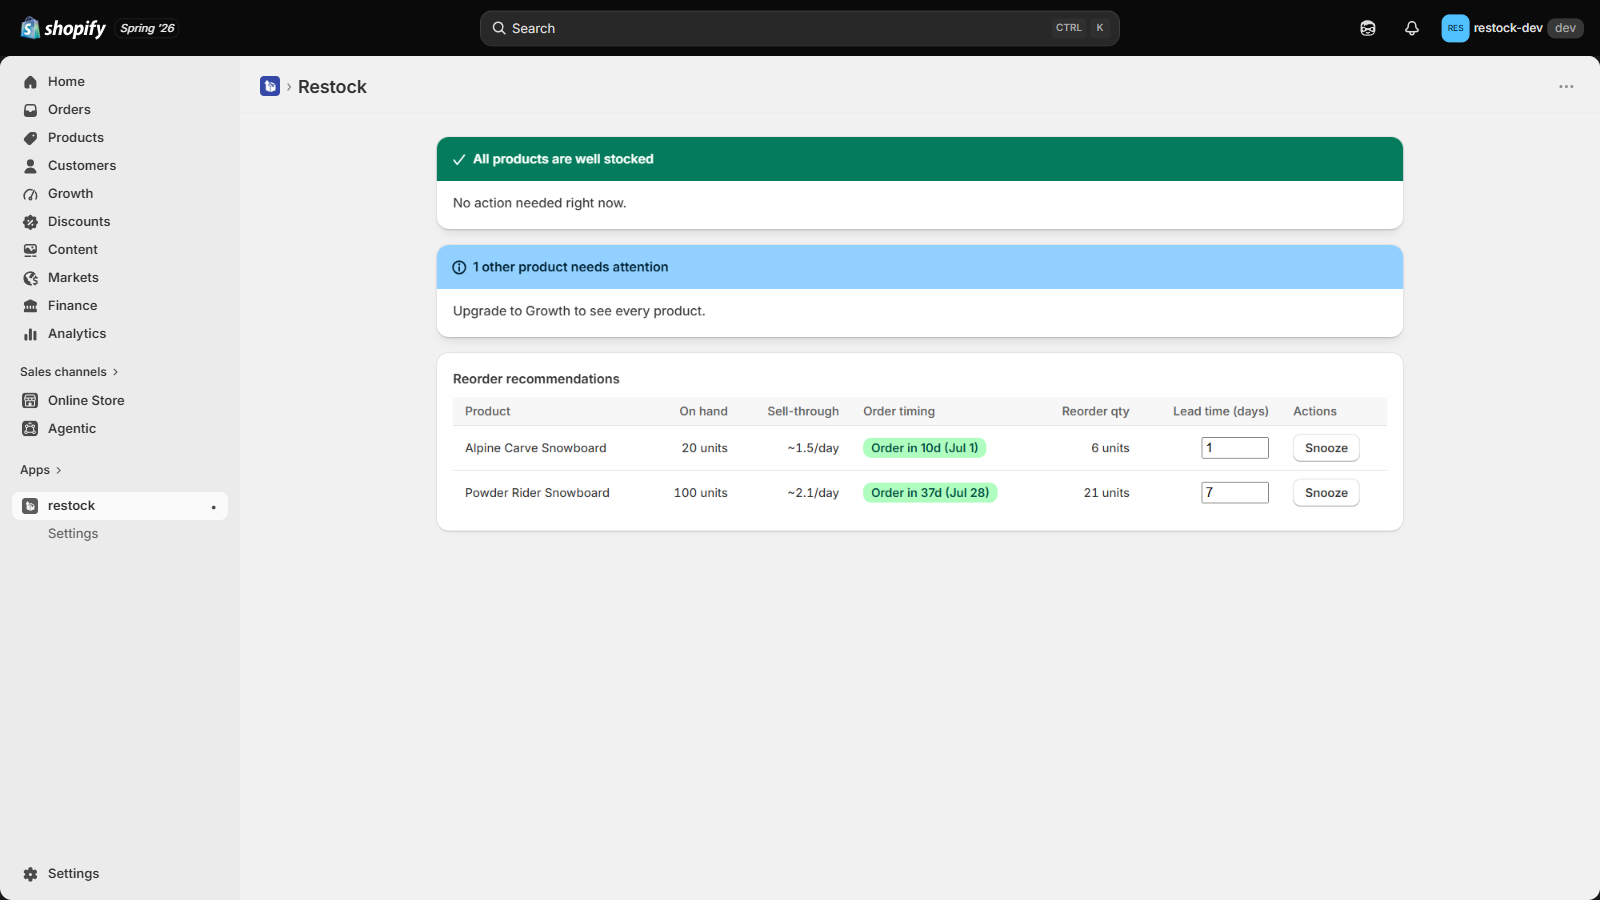This screenshot has width=1600, height=900.
Task: Expand the Apps section
Action: (x=41, y=470)
